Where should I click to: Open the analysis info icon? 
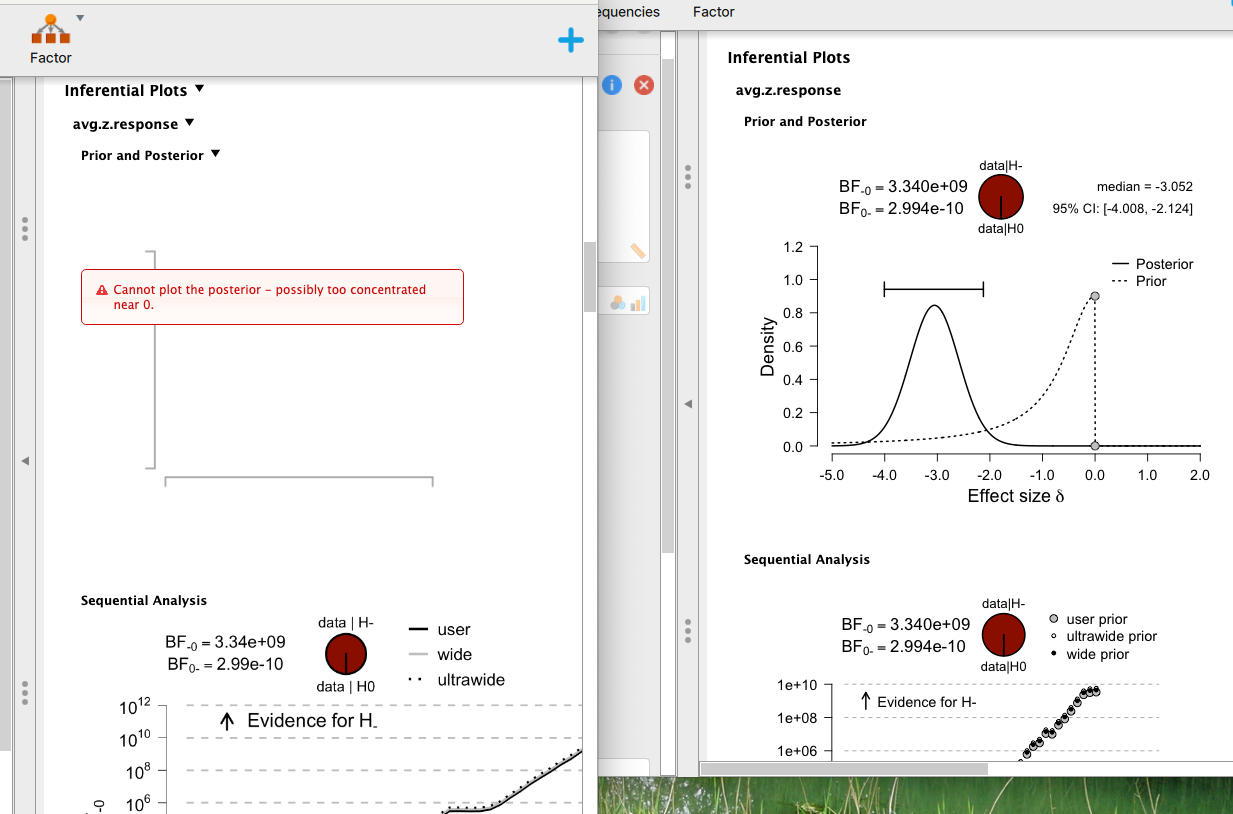pyautogui.click(x=611, y=85)
